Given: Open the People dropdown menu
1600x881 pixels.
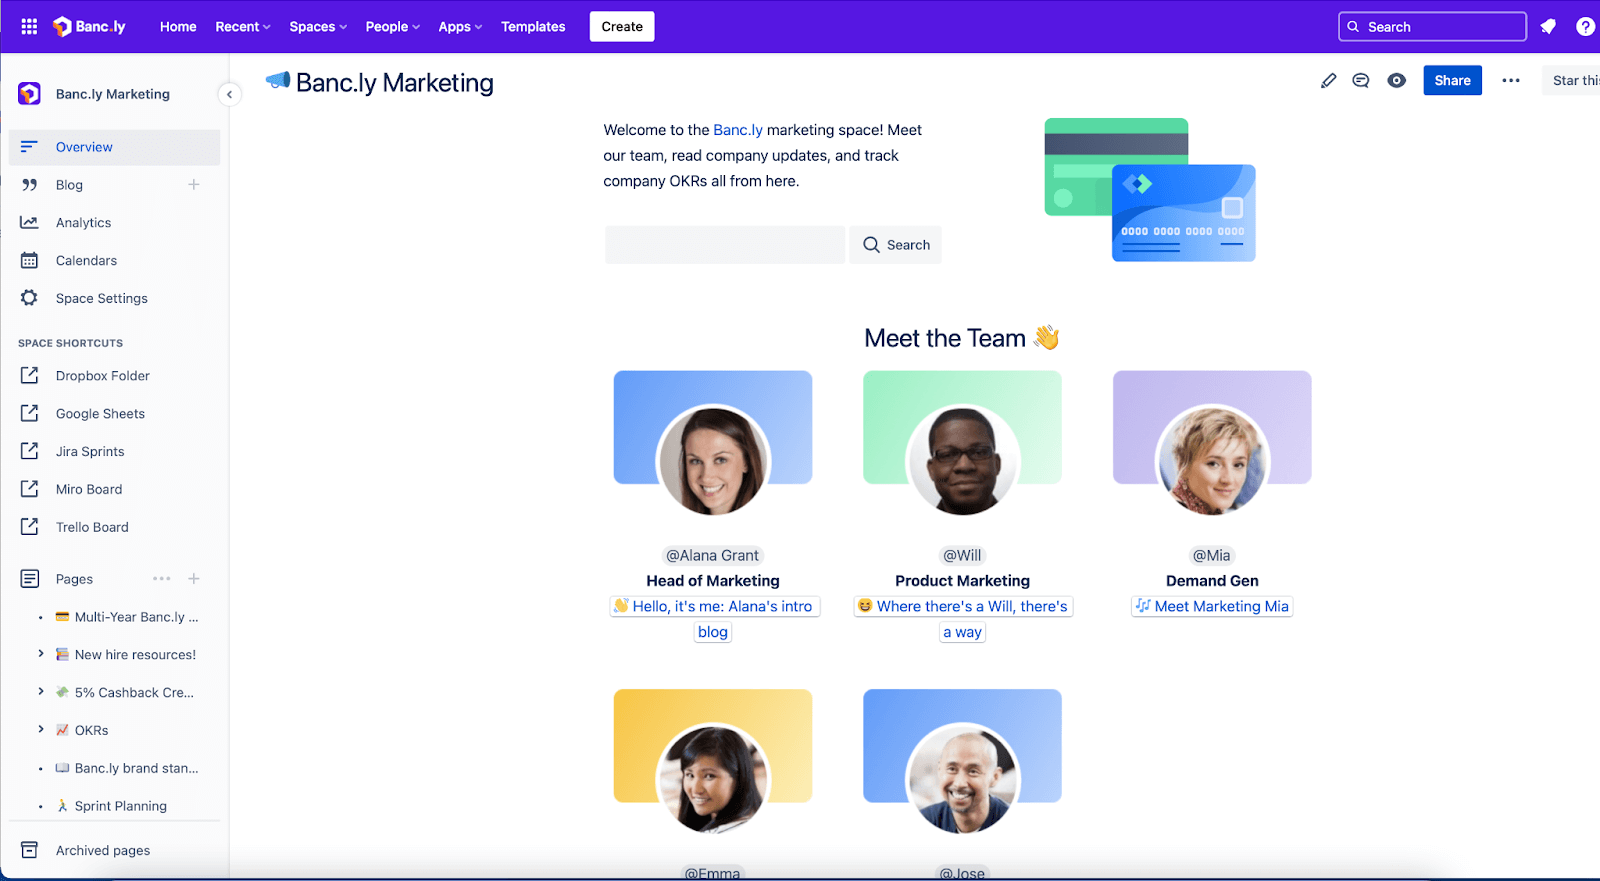Looking at the screenshot, I should click(392, 27).
